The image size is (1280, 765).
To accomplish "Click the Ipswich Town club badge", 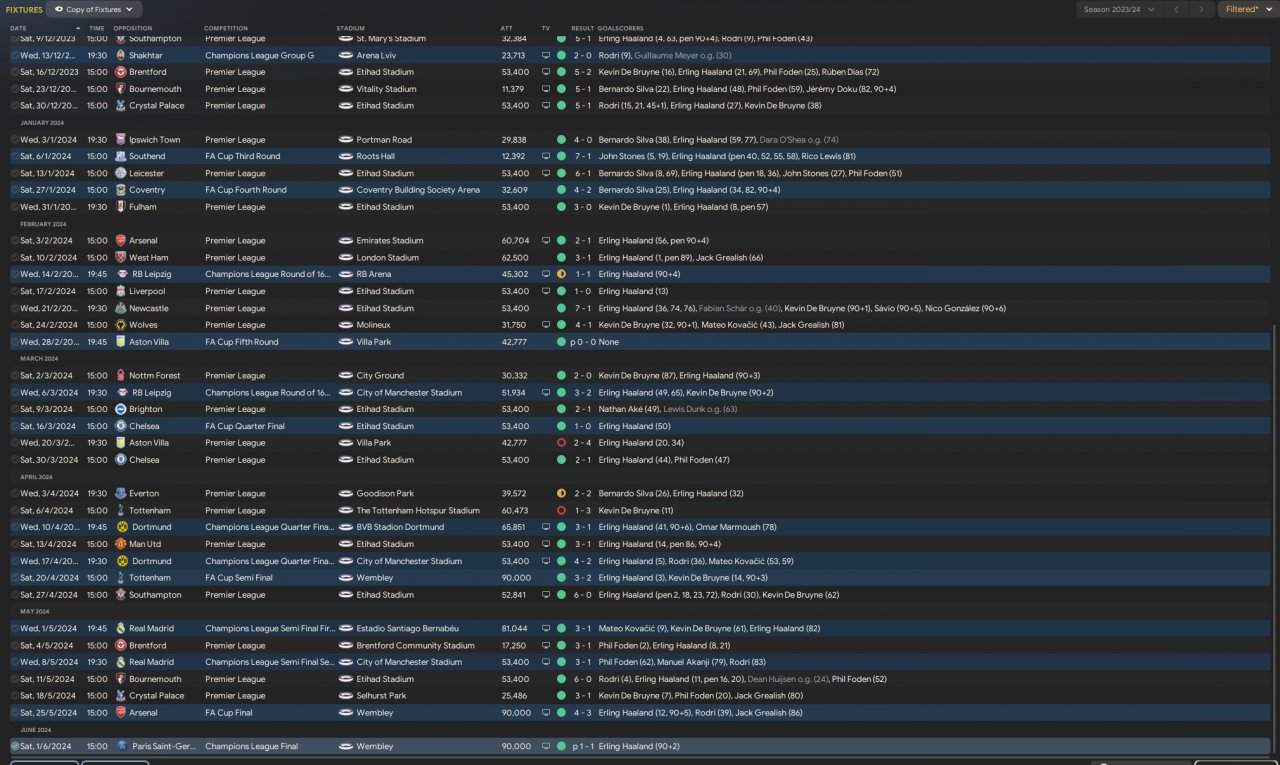I will (x=120, y=140).
